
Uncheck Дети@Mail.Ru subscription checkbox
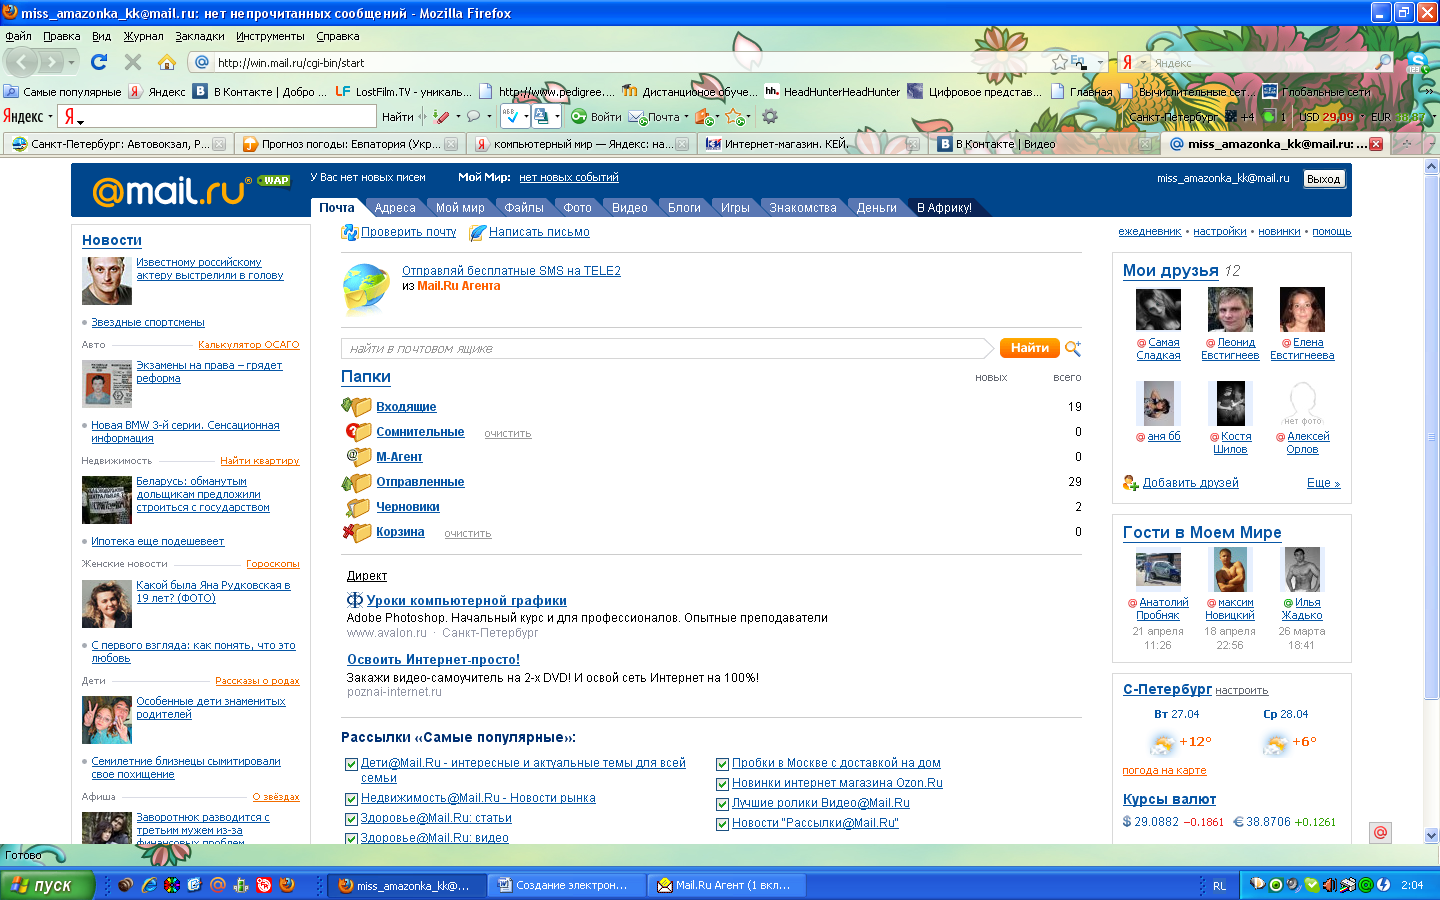click(x=351, y=764)
